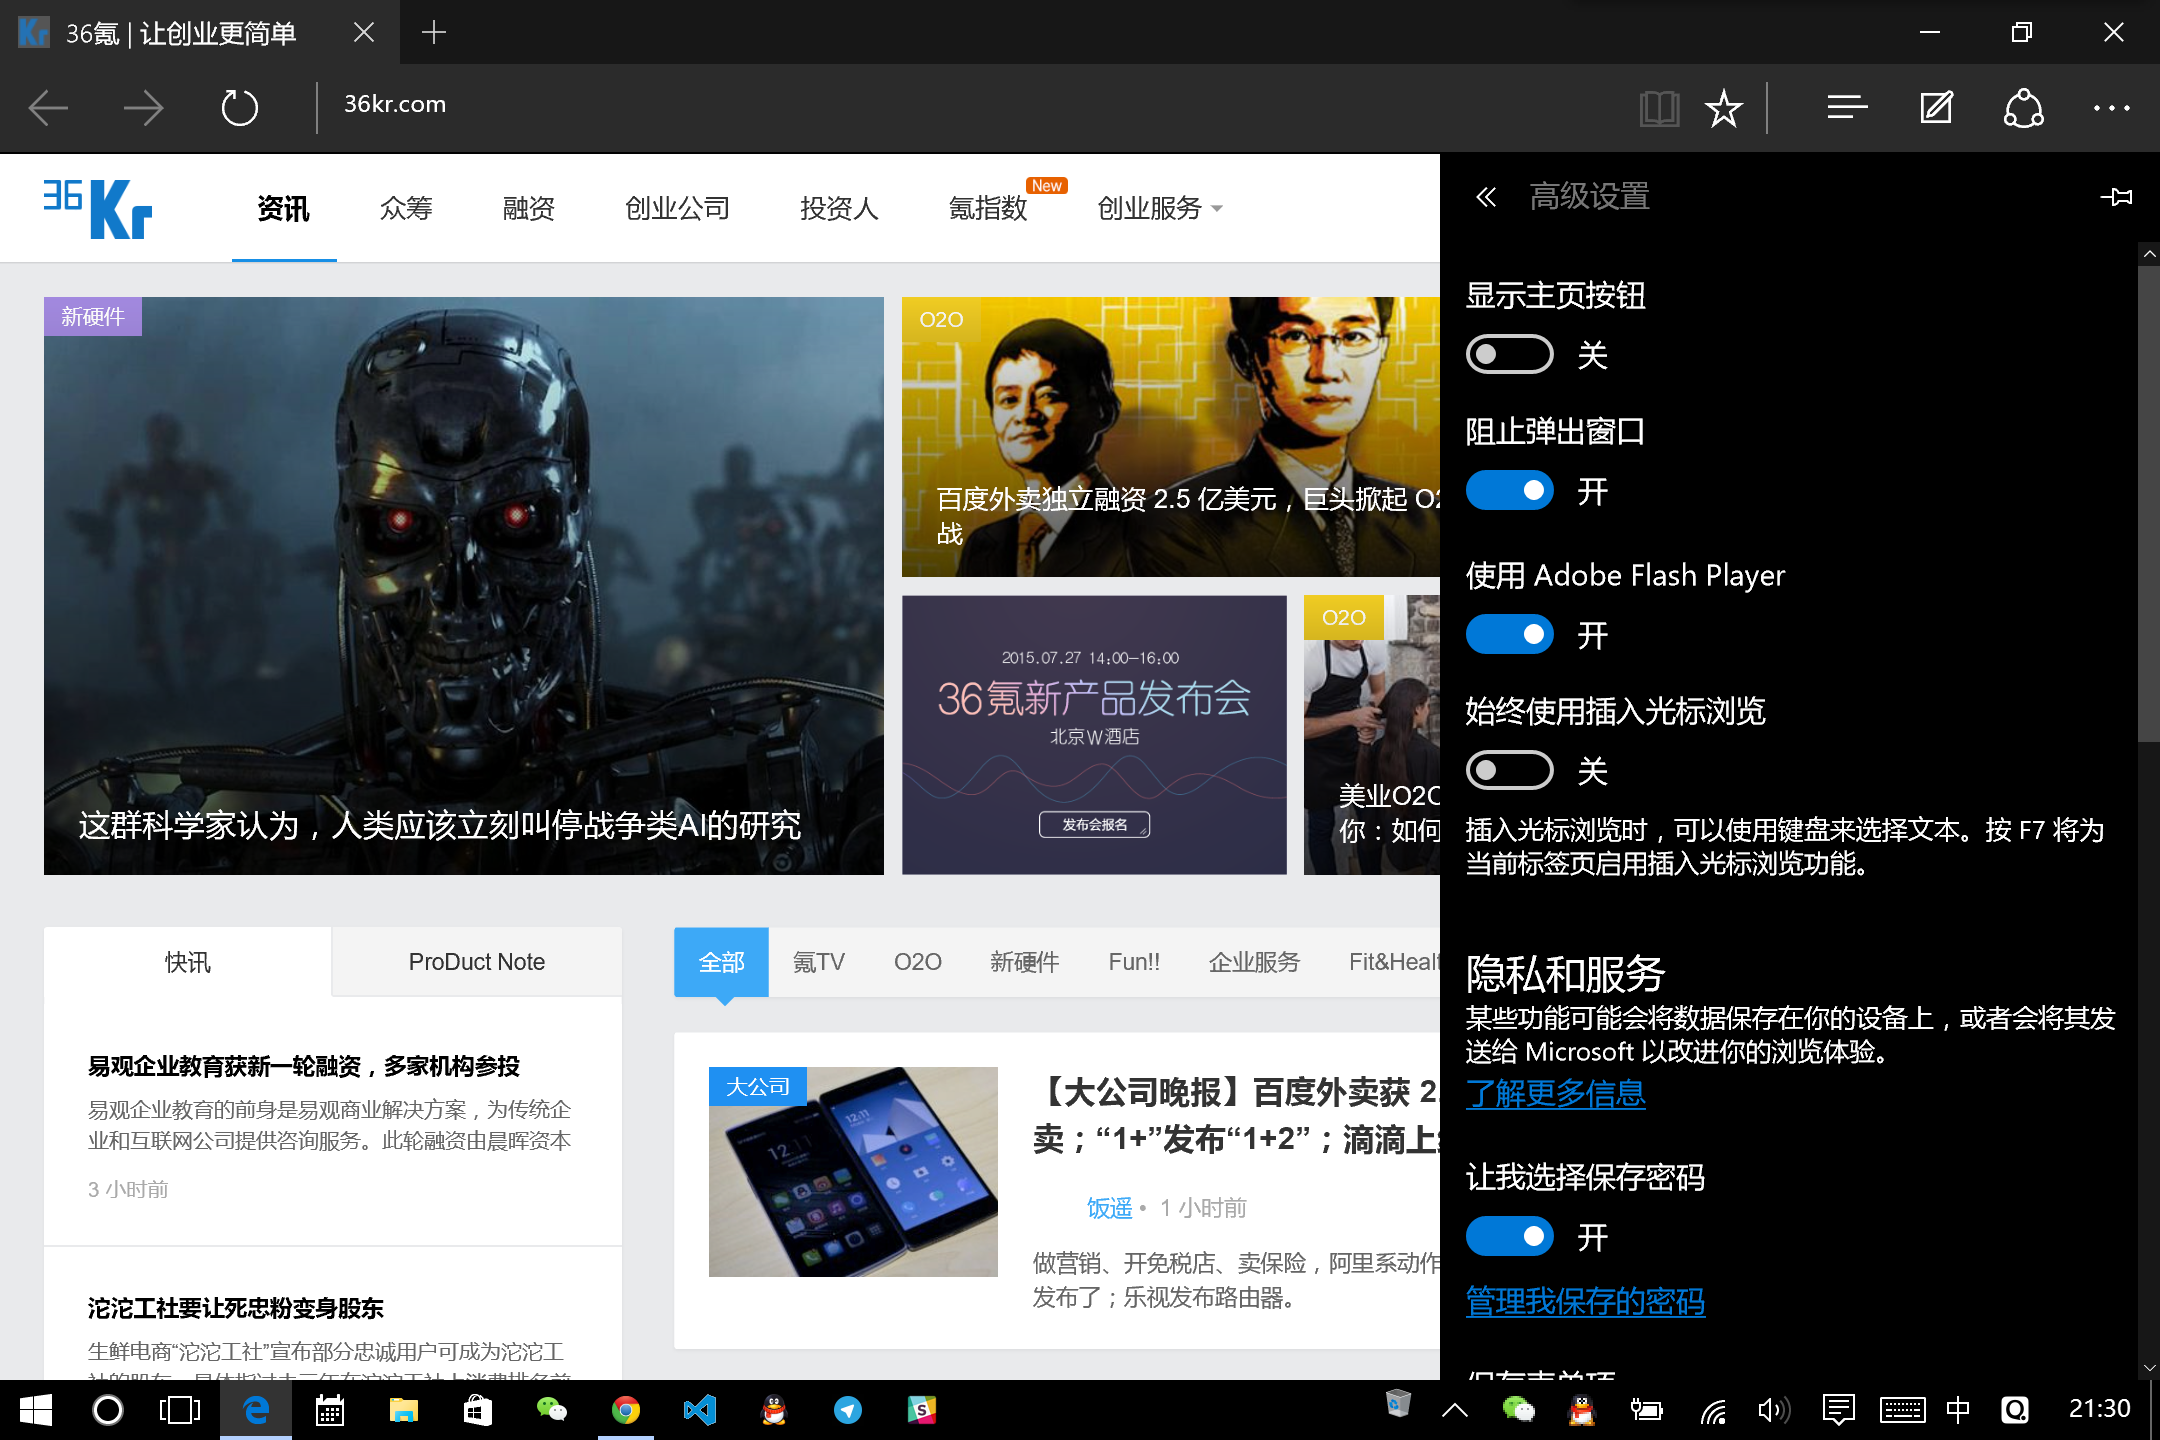Select O2O category tab
Viewport: 2160px width, 1440px height.
tap(917, 962)
